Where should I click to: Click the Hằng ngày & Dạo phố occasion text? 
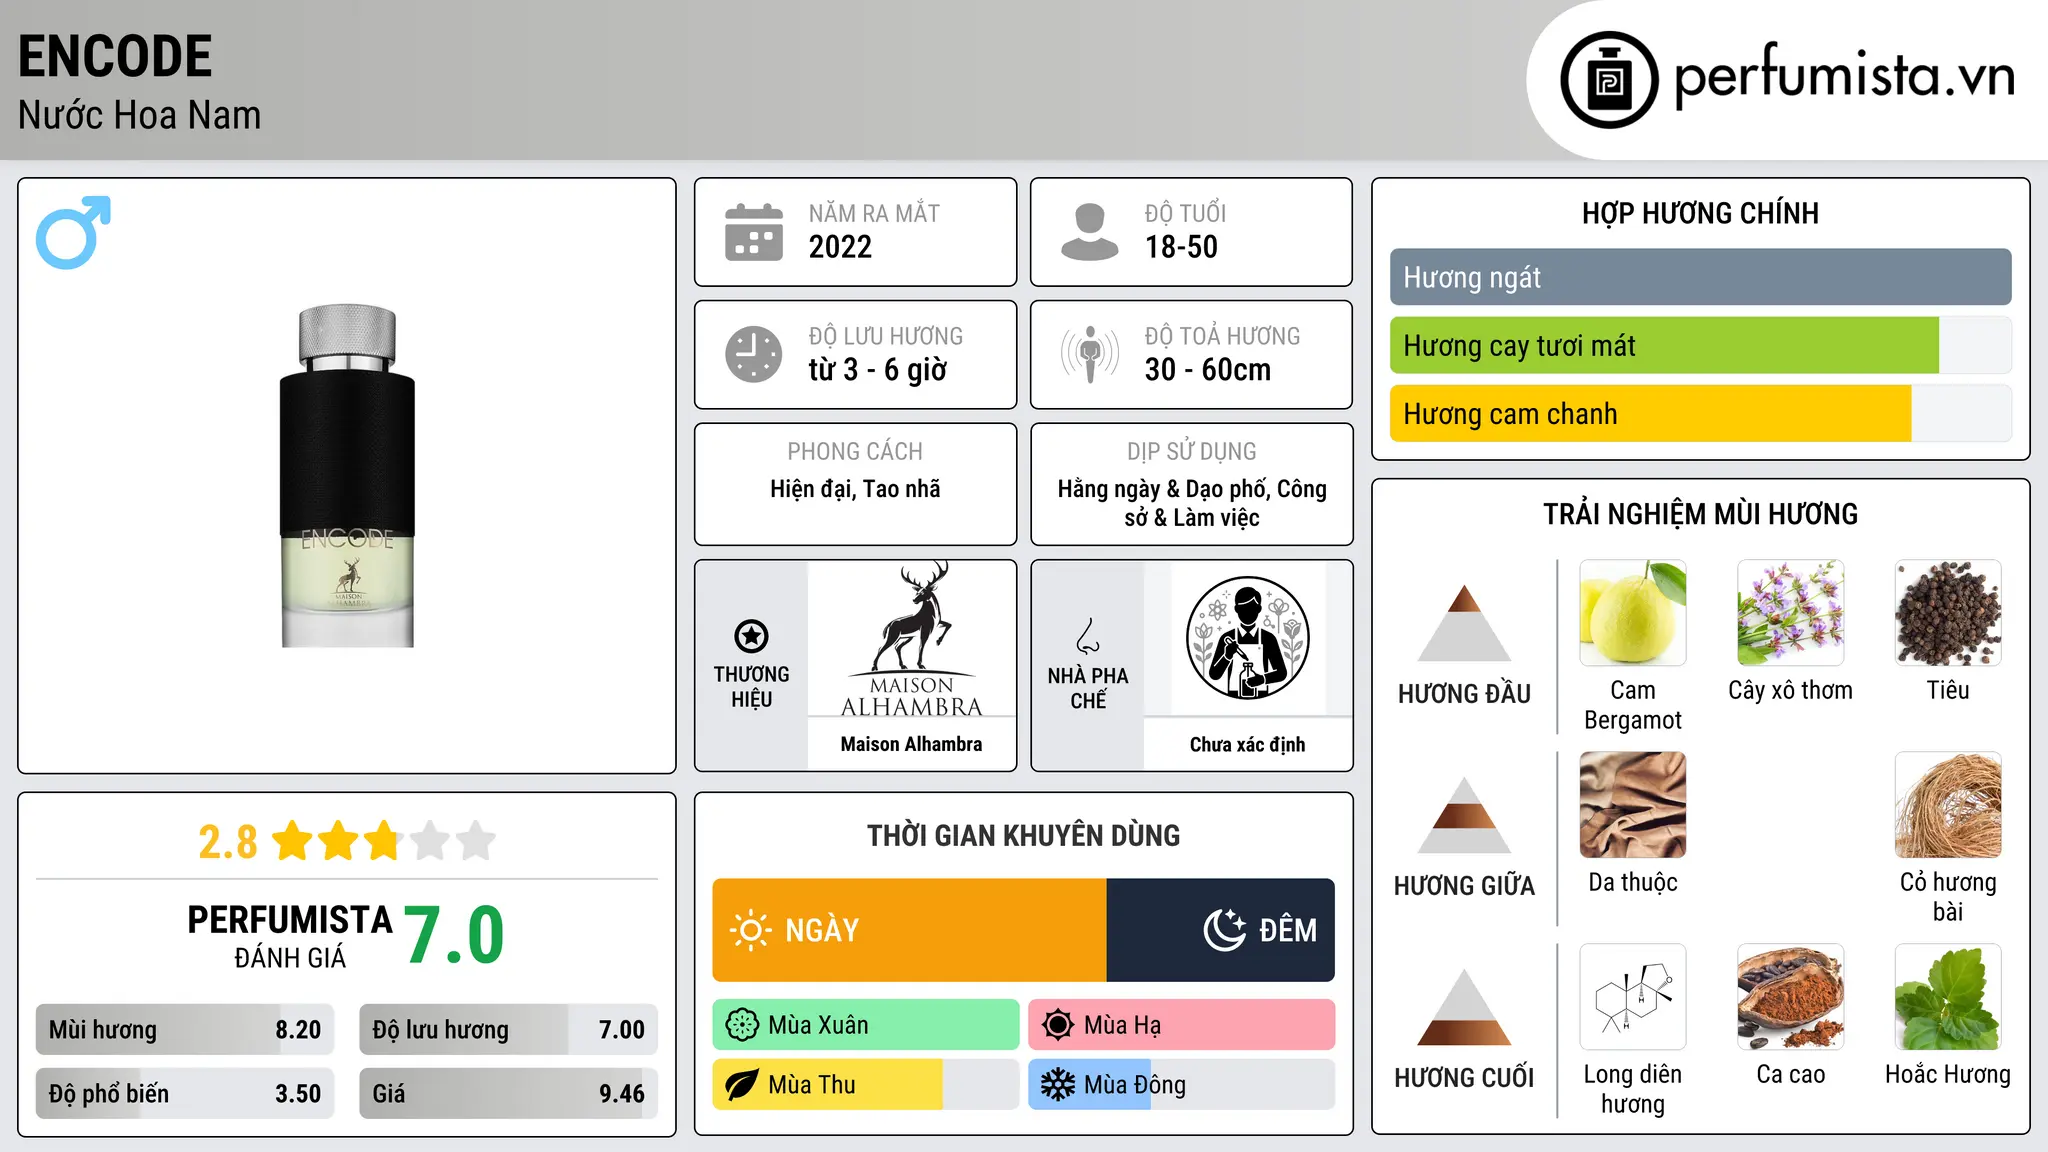(1192, 503)
